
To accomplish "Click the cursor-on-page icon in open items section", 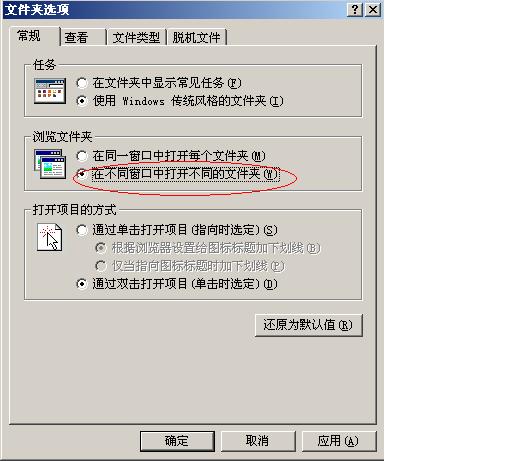I will pos(49,237).
